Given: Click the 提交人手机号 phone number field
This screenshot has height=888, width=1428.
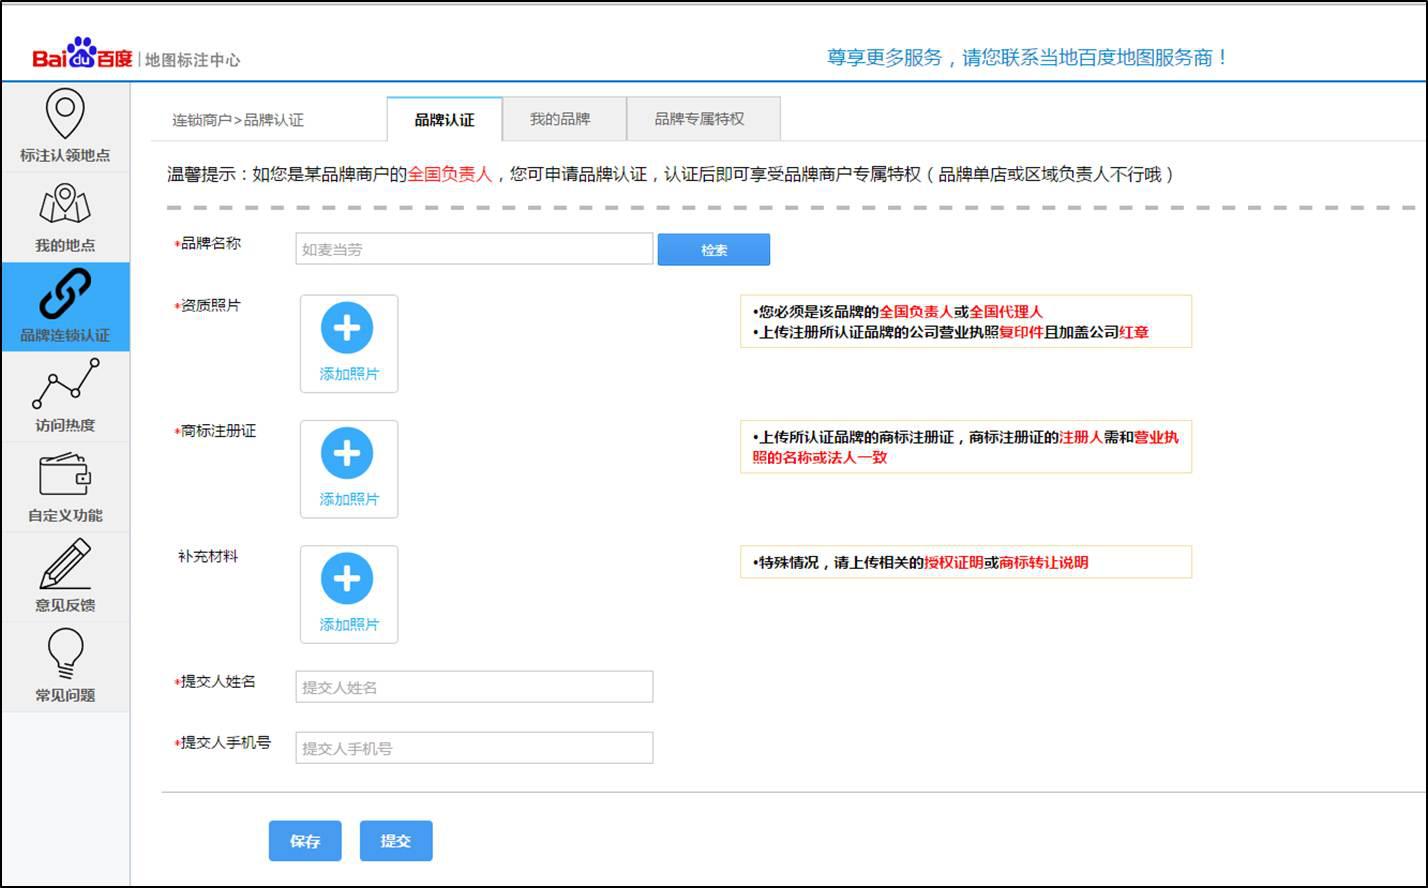Looking at the screenshot, I should point(472,746).
